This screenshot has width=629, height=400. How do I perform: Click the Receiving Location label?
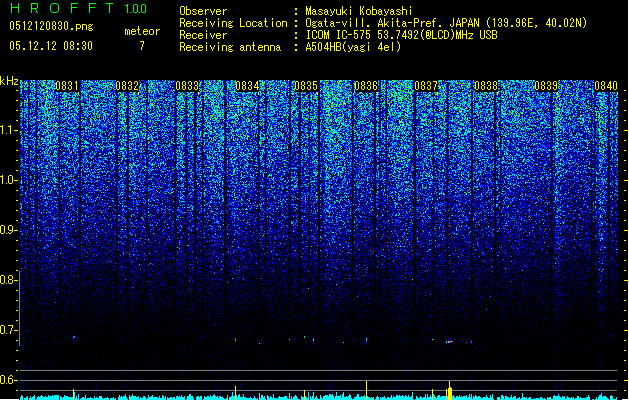[233, 23]
